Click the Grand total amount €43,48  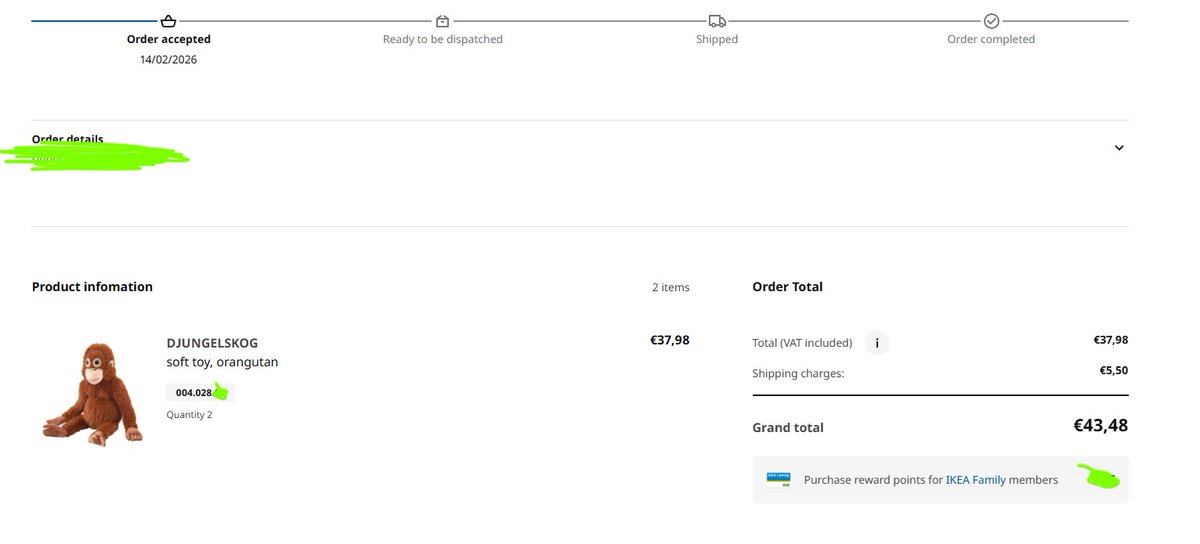[x=1101, y=425]
